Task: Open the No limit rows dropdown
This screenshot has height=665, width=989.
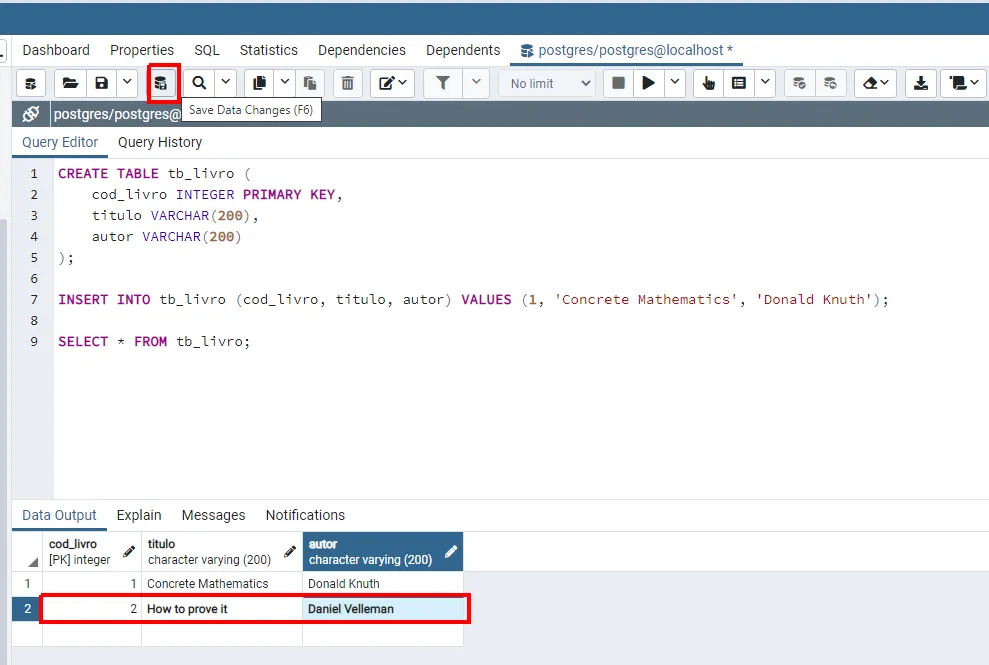Action: [549, 83]
